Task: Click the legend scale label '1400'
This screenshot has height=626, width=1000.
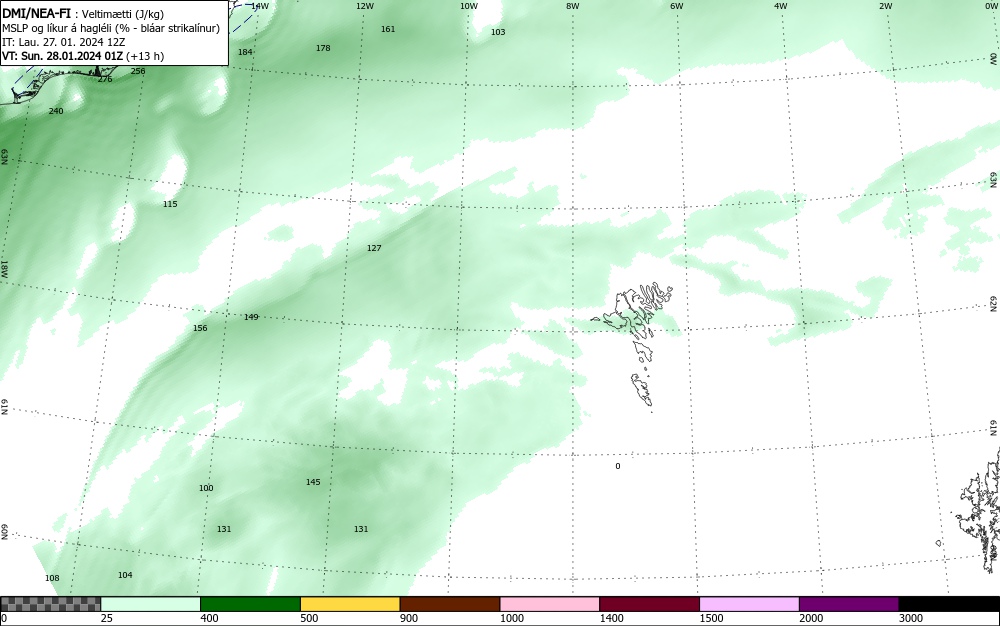Action: coord(611,618)
